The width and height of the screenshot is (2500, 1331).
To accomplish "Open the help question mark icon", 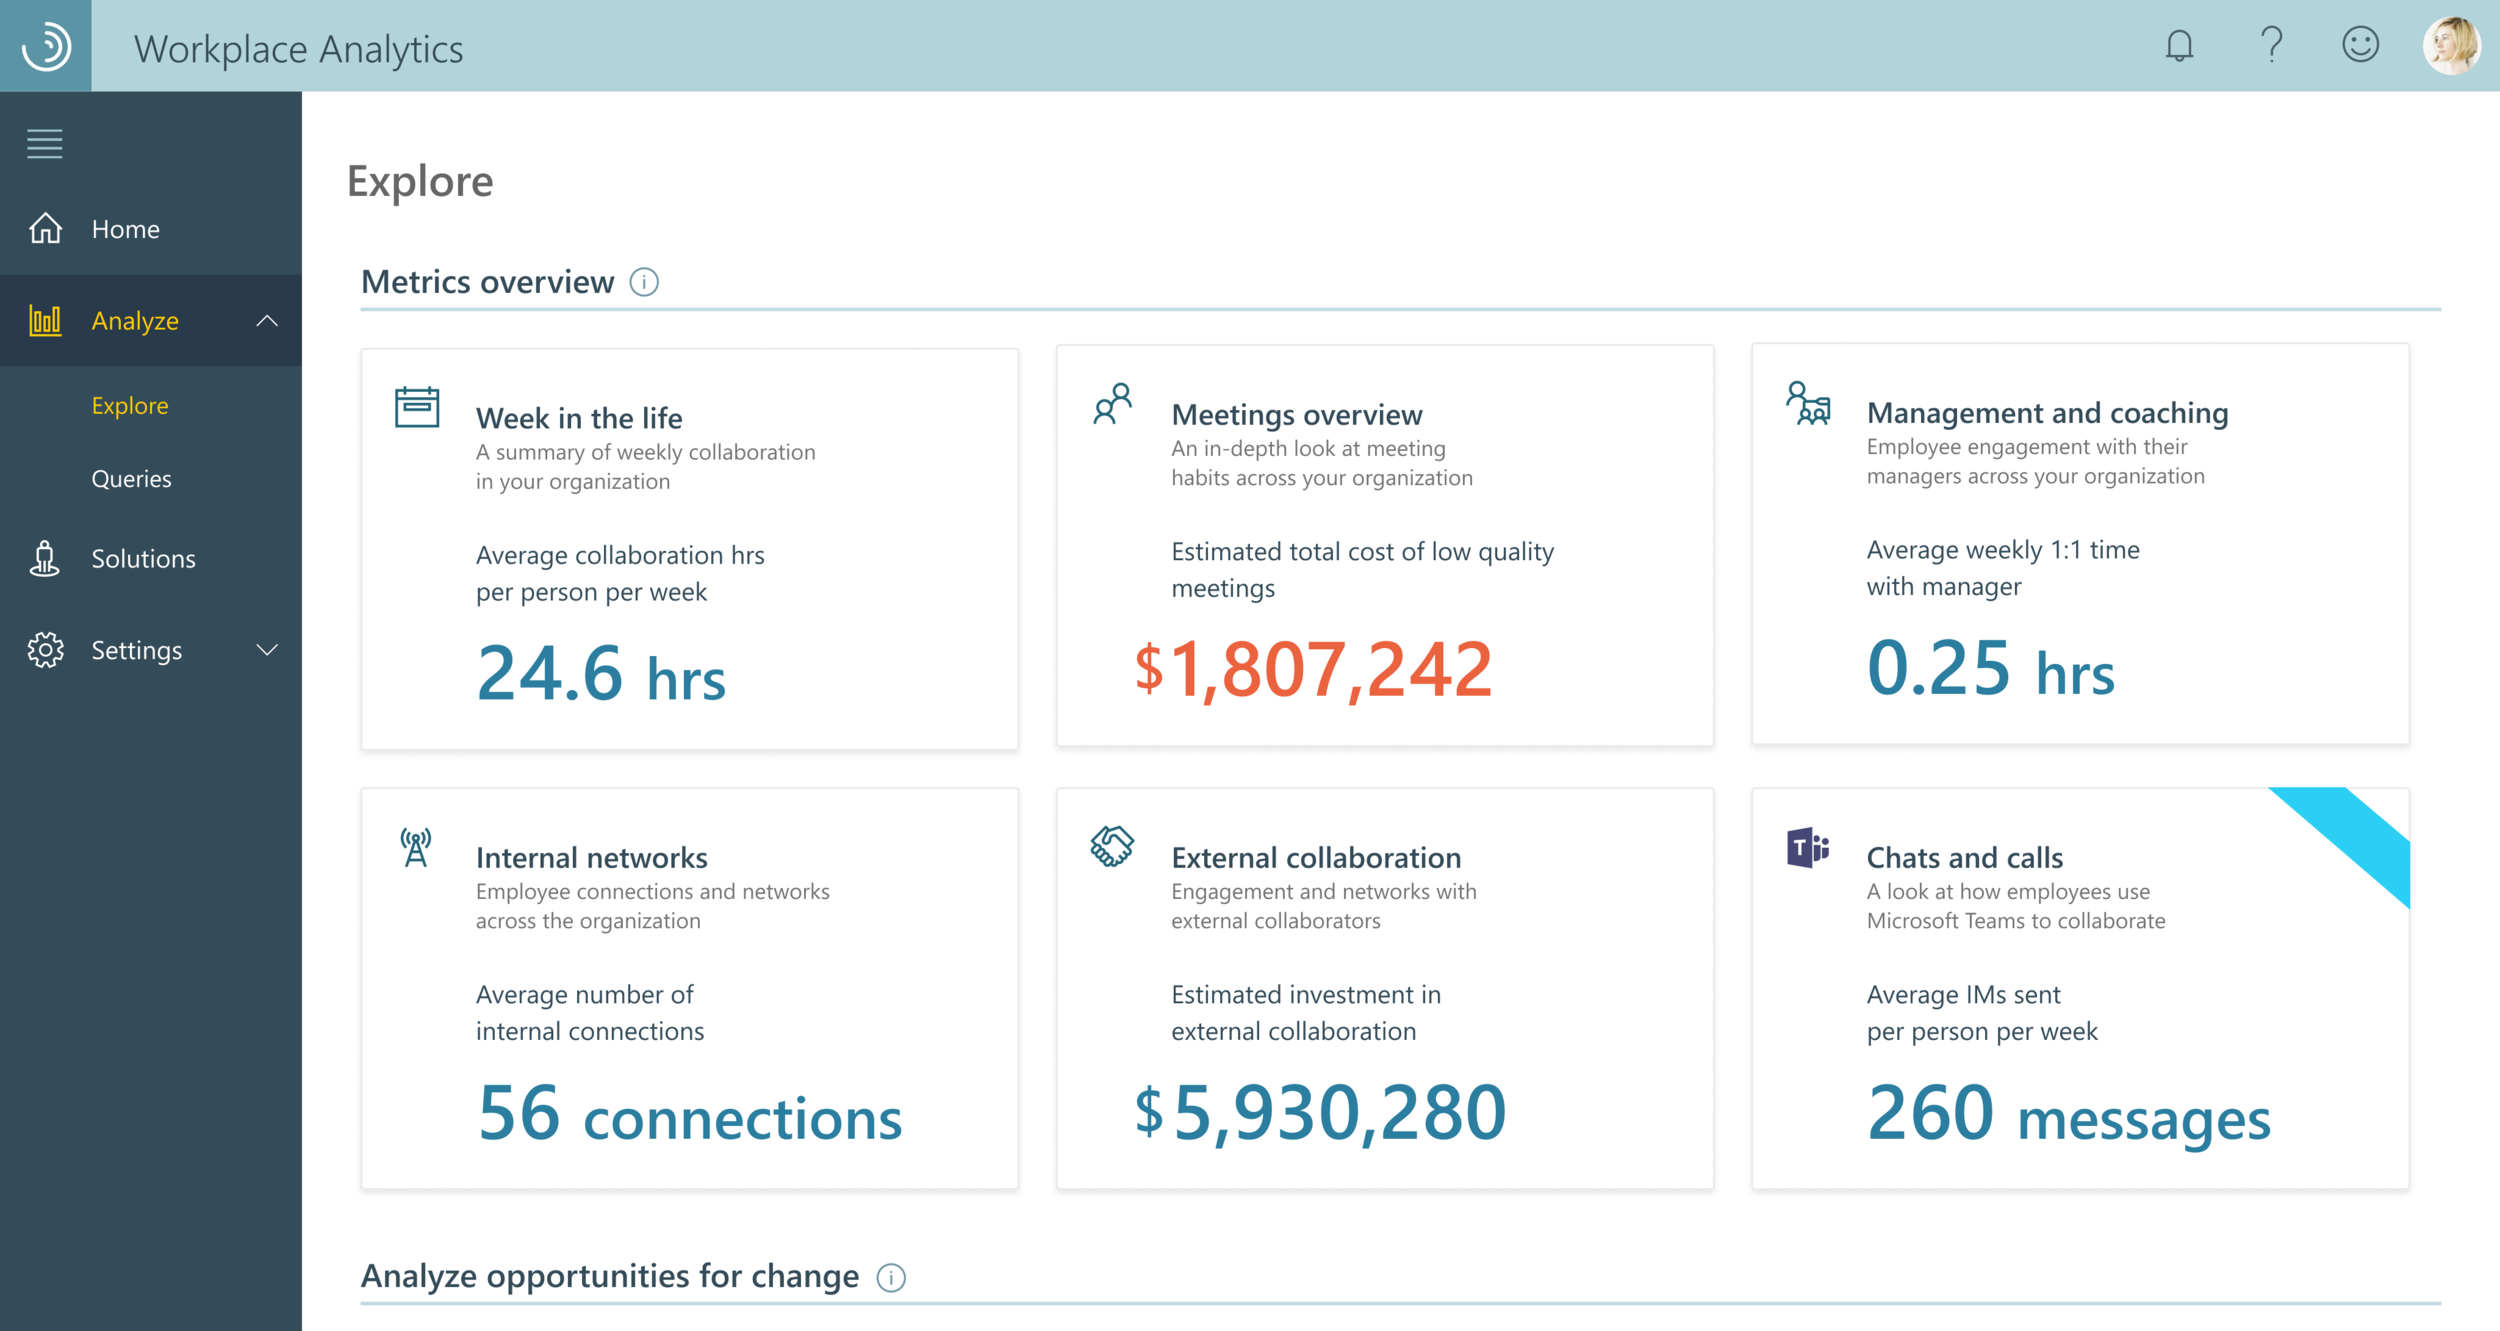I will point(2271,46).
